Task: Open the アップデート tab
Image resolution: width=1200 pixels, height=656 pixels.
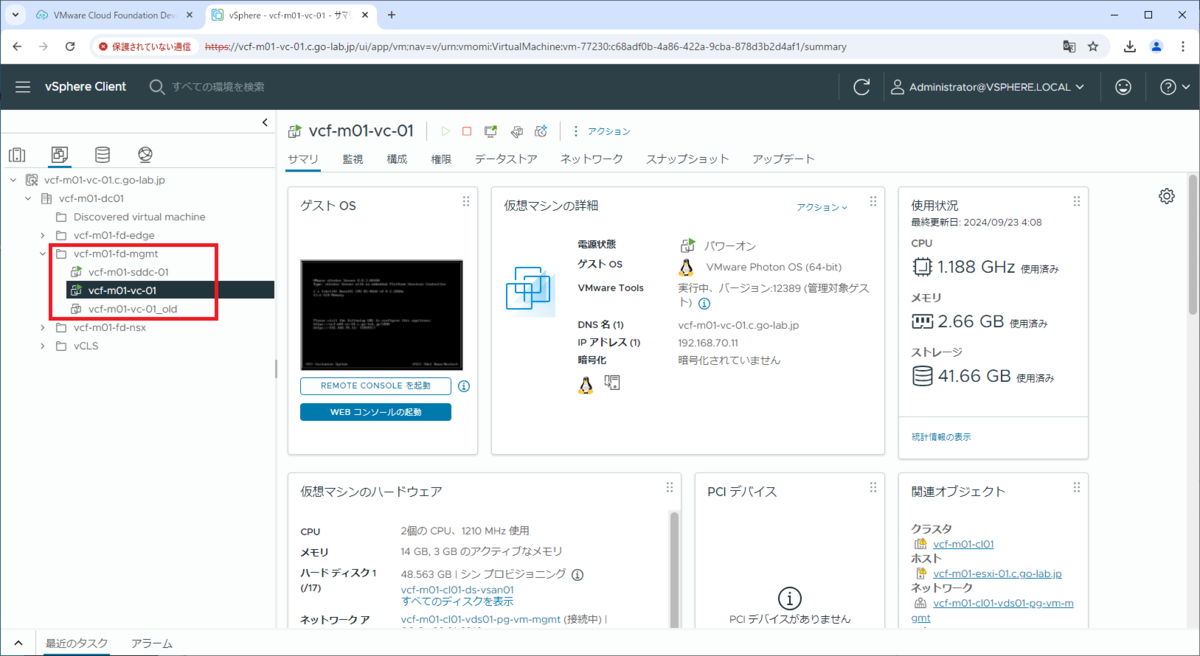Action: 784,159
